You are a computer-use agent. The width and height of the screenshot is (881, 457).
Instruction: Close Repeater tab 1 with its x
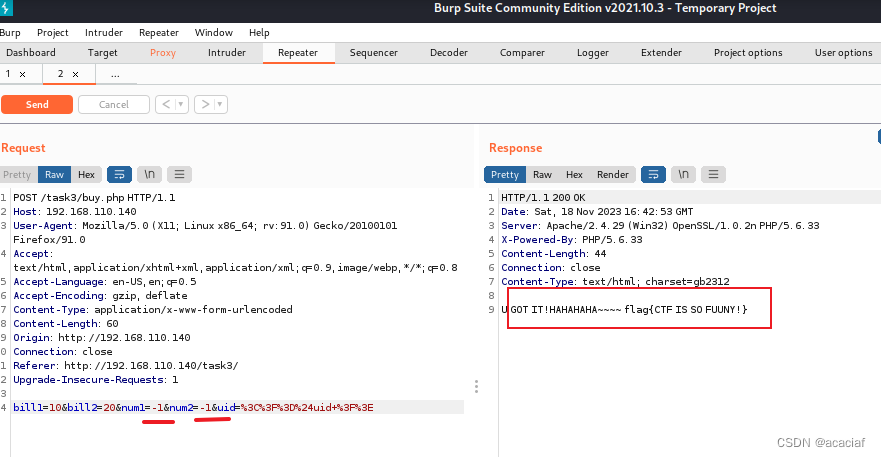22,74
